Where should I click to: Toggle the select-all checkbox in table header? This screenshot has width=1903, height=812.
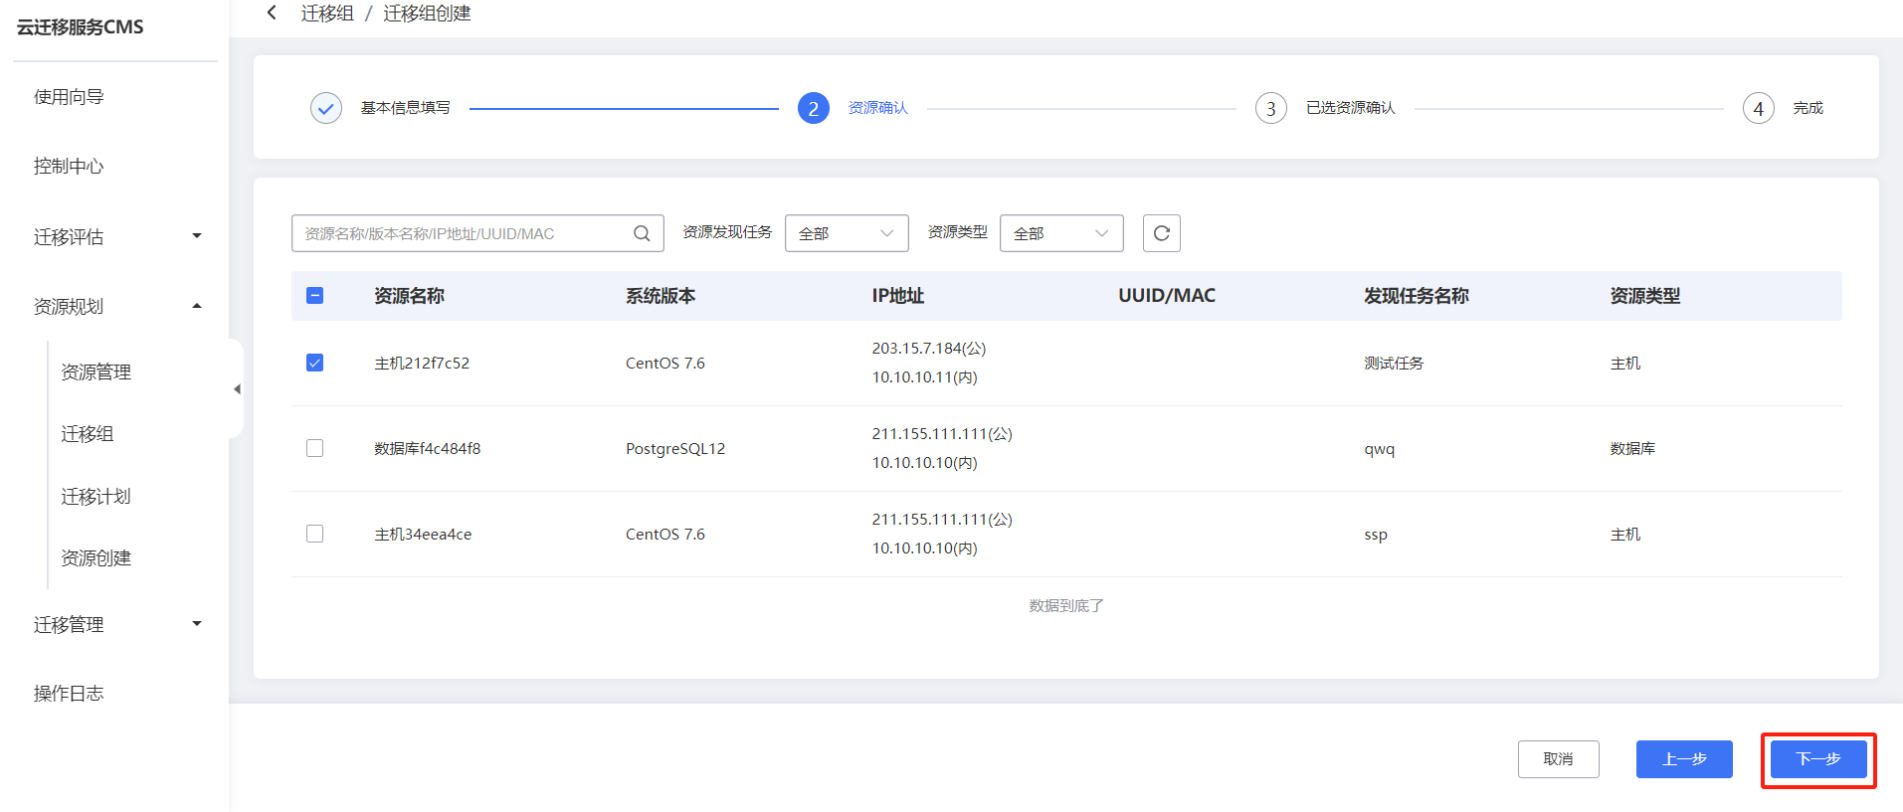[315, 295]
